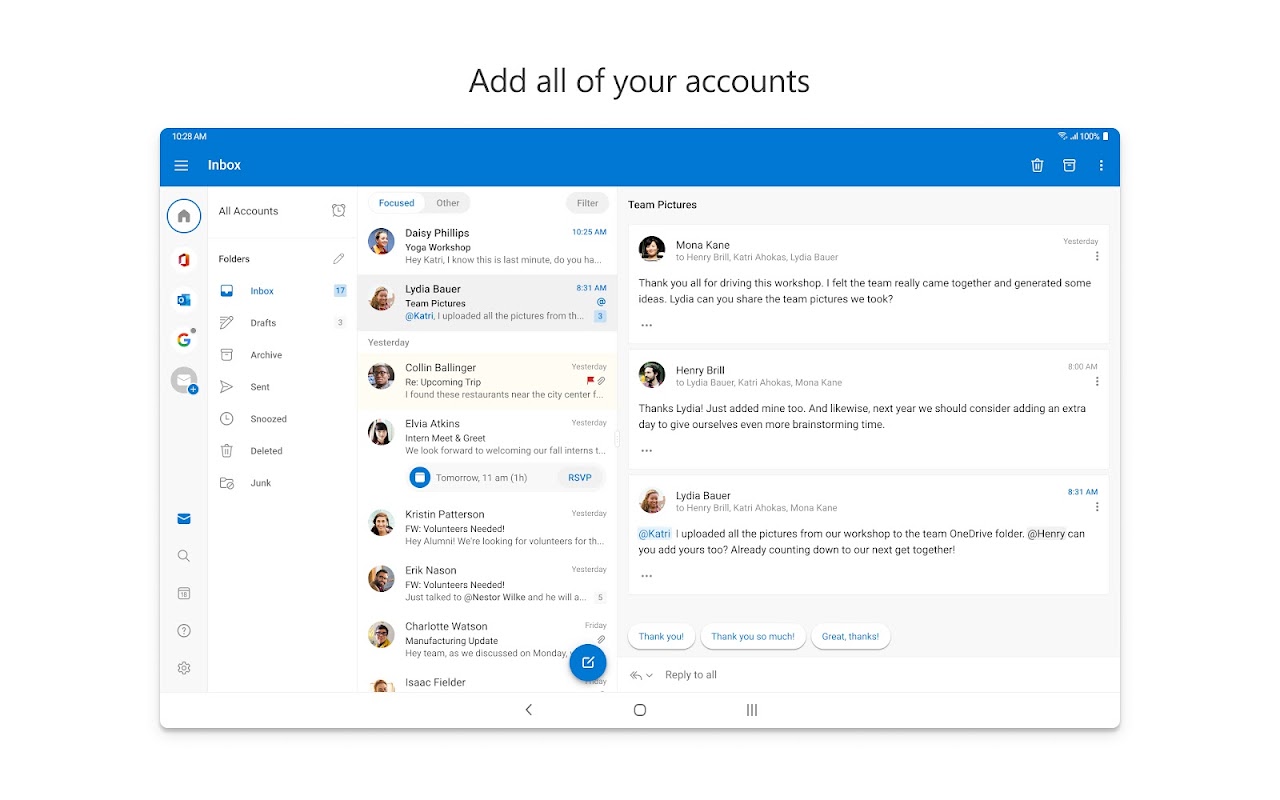This screenshot has width=1280, height=800.
Task: Send quick reply 'Thank you!'
Action: click(x=661, y=637)
